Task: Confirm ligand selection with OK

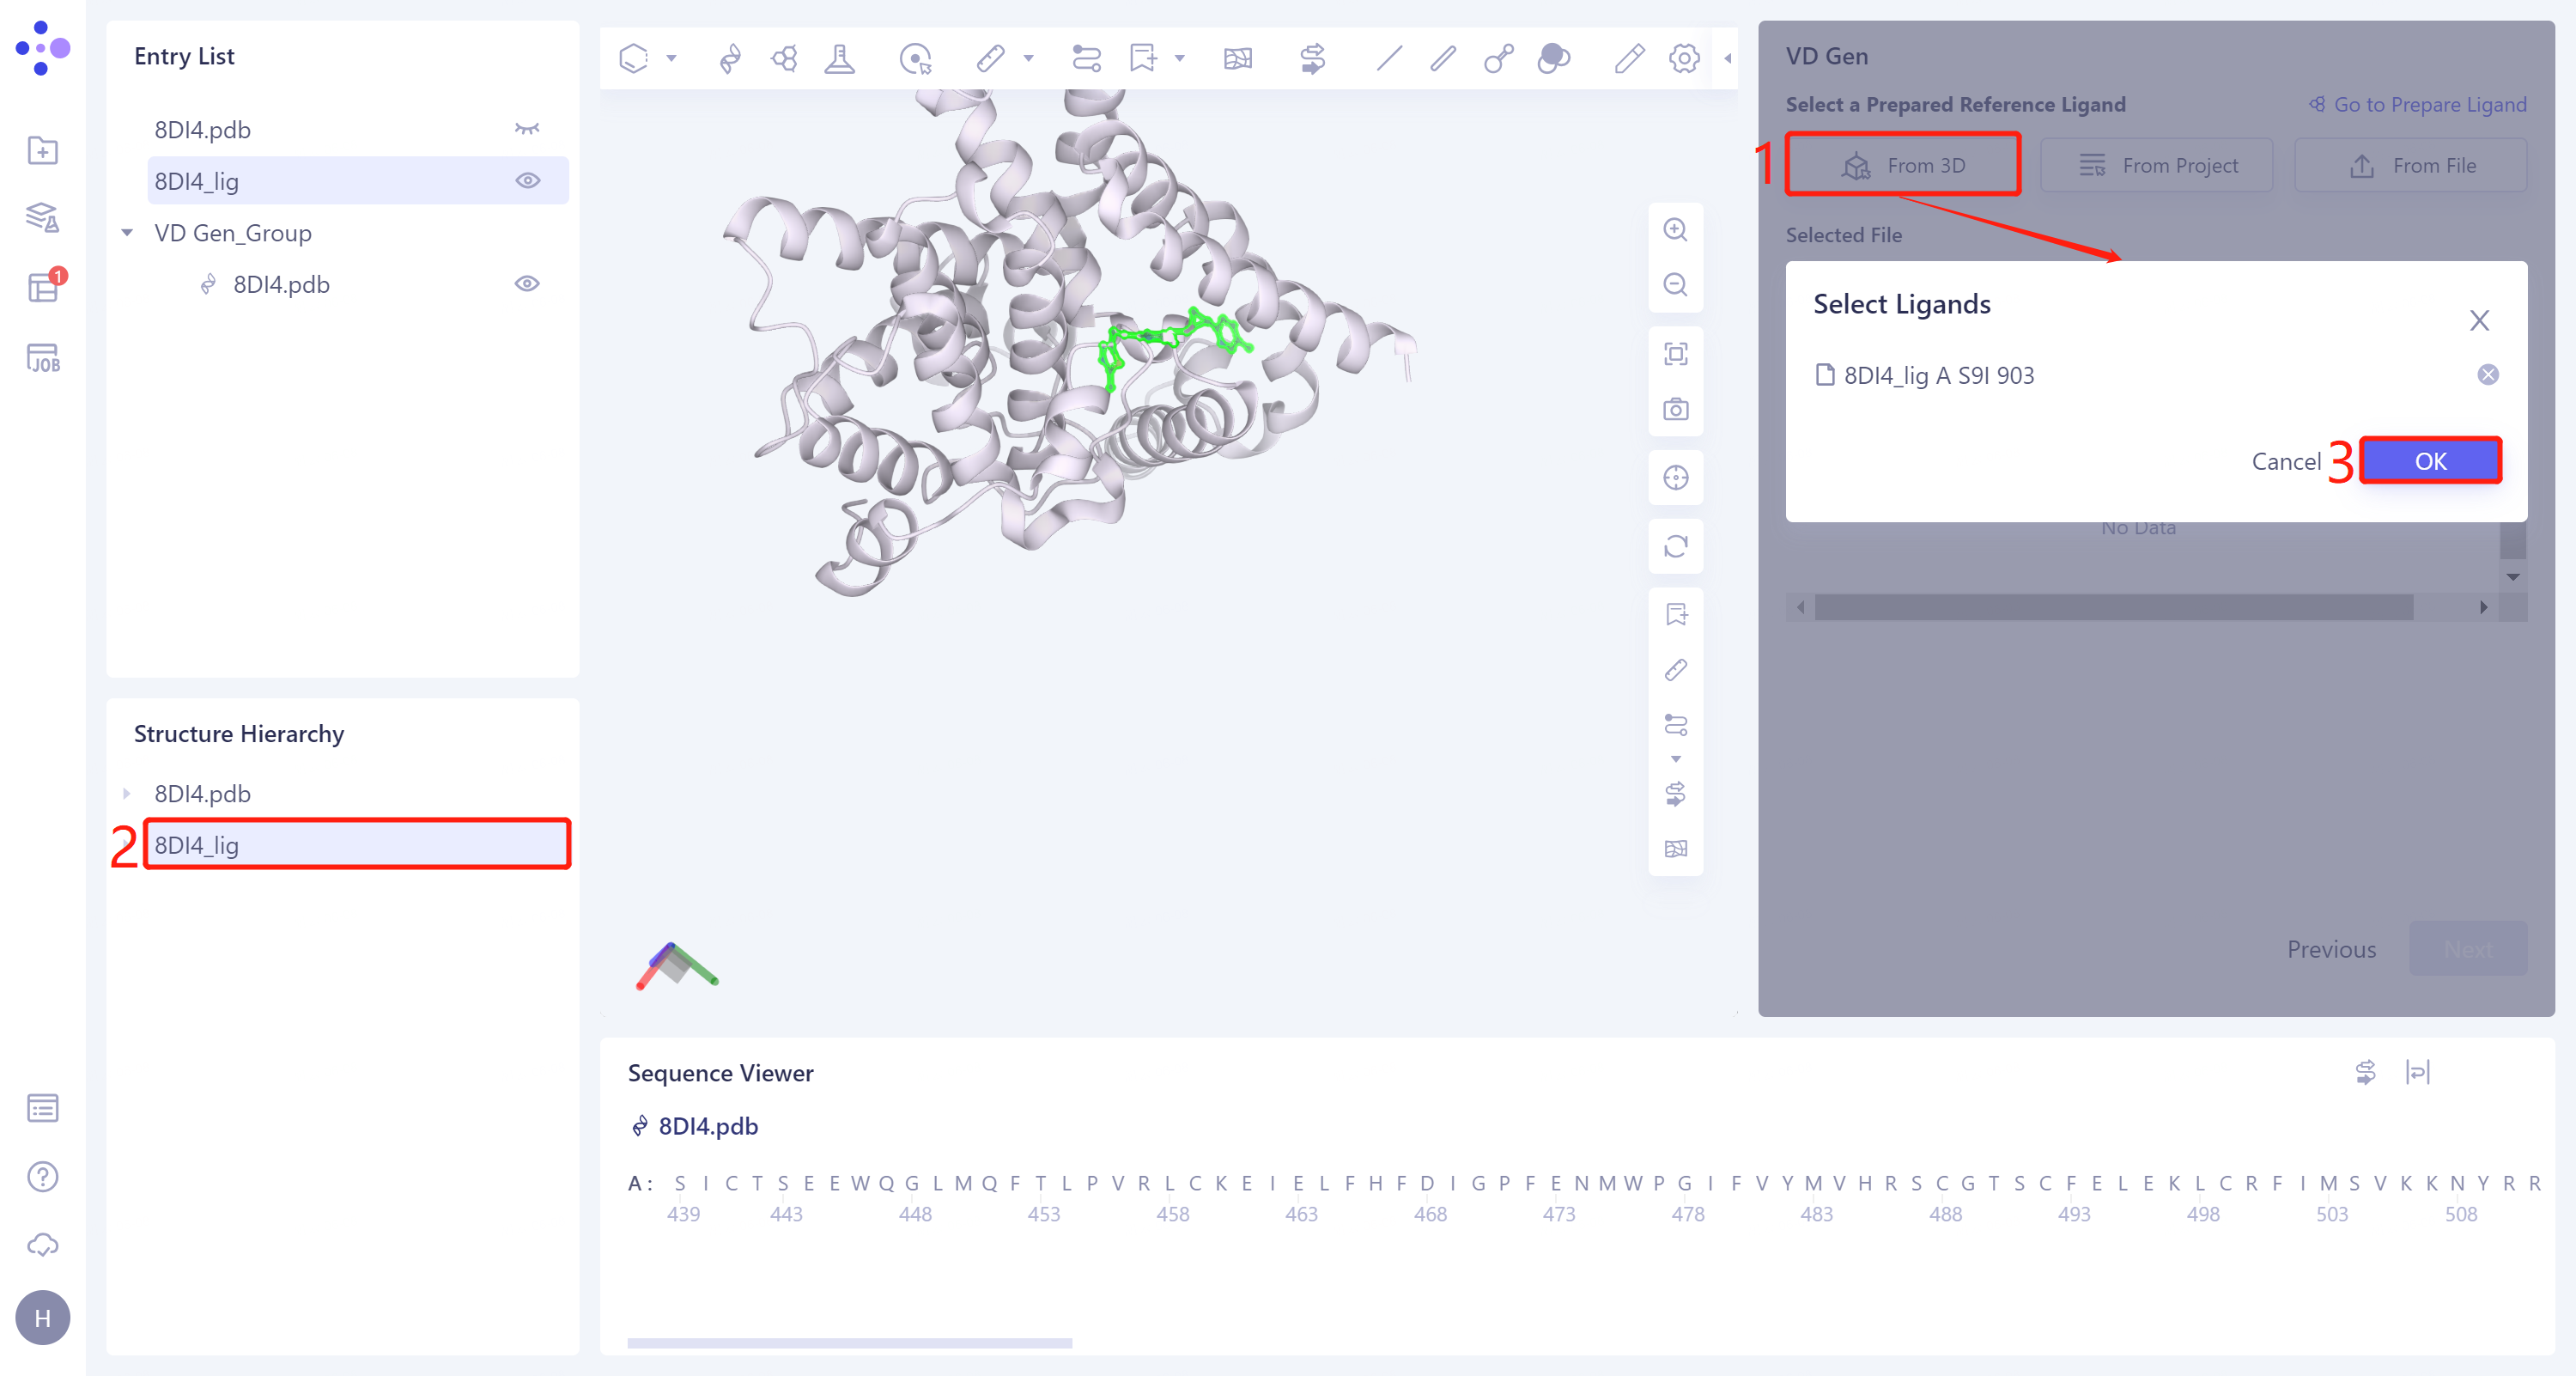Action: click(2430, 461)
